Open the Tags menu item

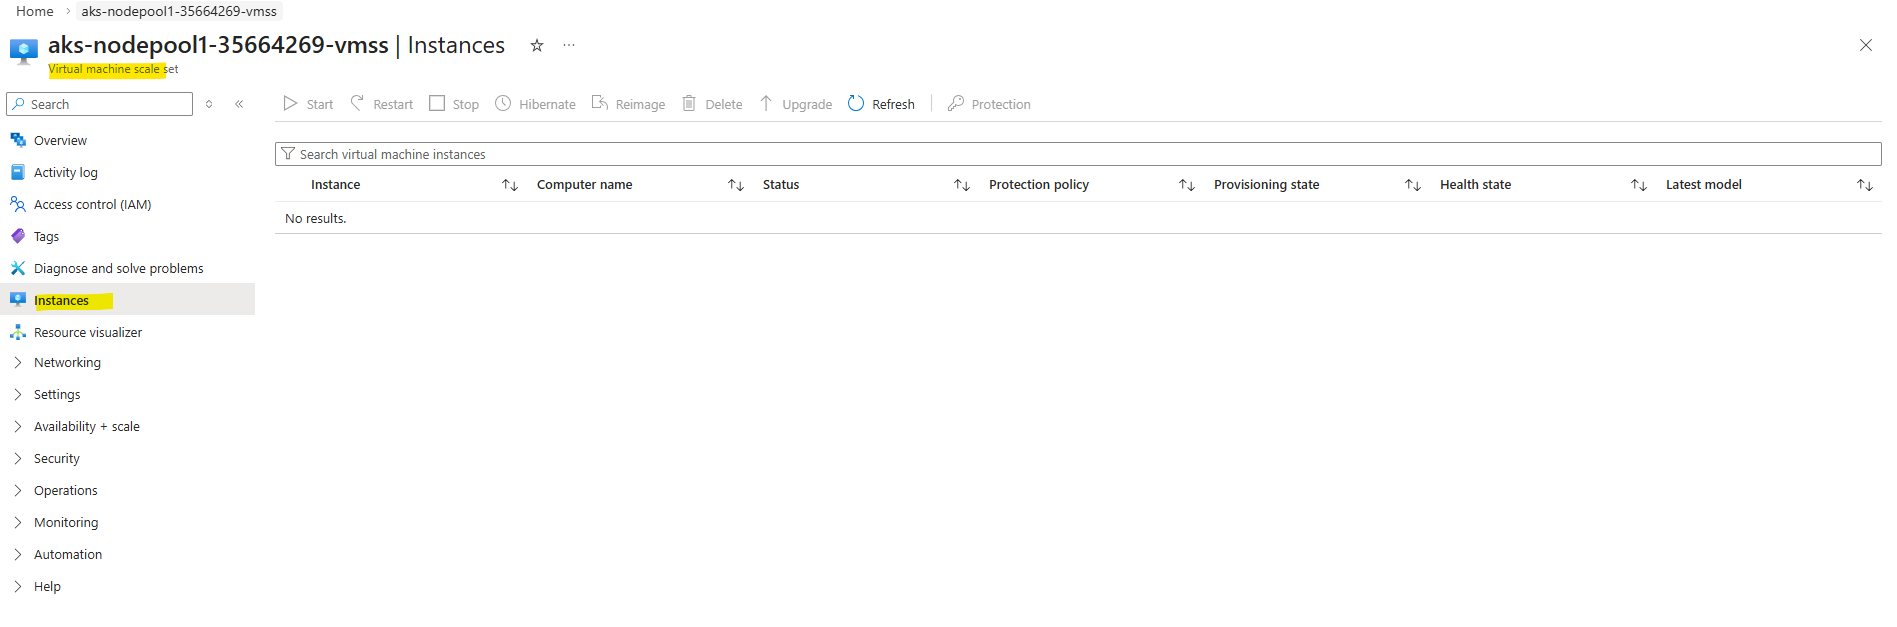tap(46, 237)
